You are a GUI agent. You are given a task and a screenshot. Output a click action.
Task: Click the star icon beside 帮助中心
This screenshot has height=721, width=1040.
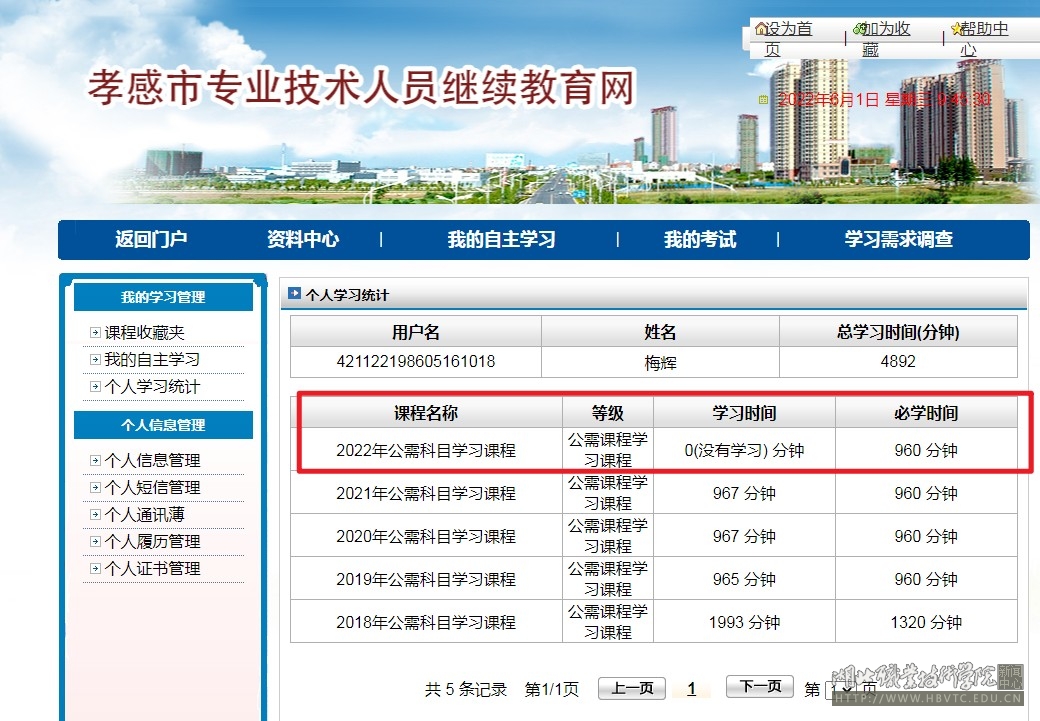tap(957, 29)
